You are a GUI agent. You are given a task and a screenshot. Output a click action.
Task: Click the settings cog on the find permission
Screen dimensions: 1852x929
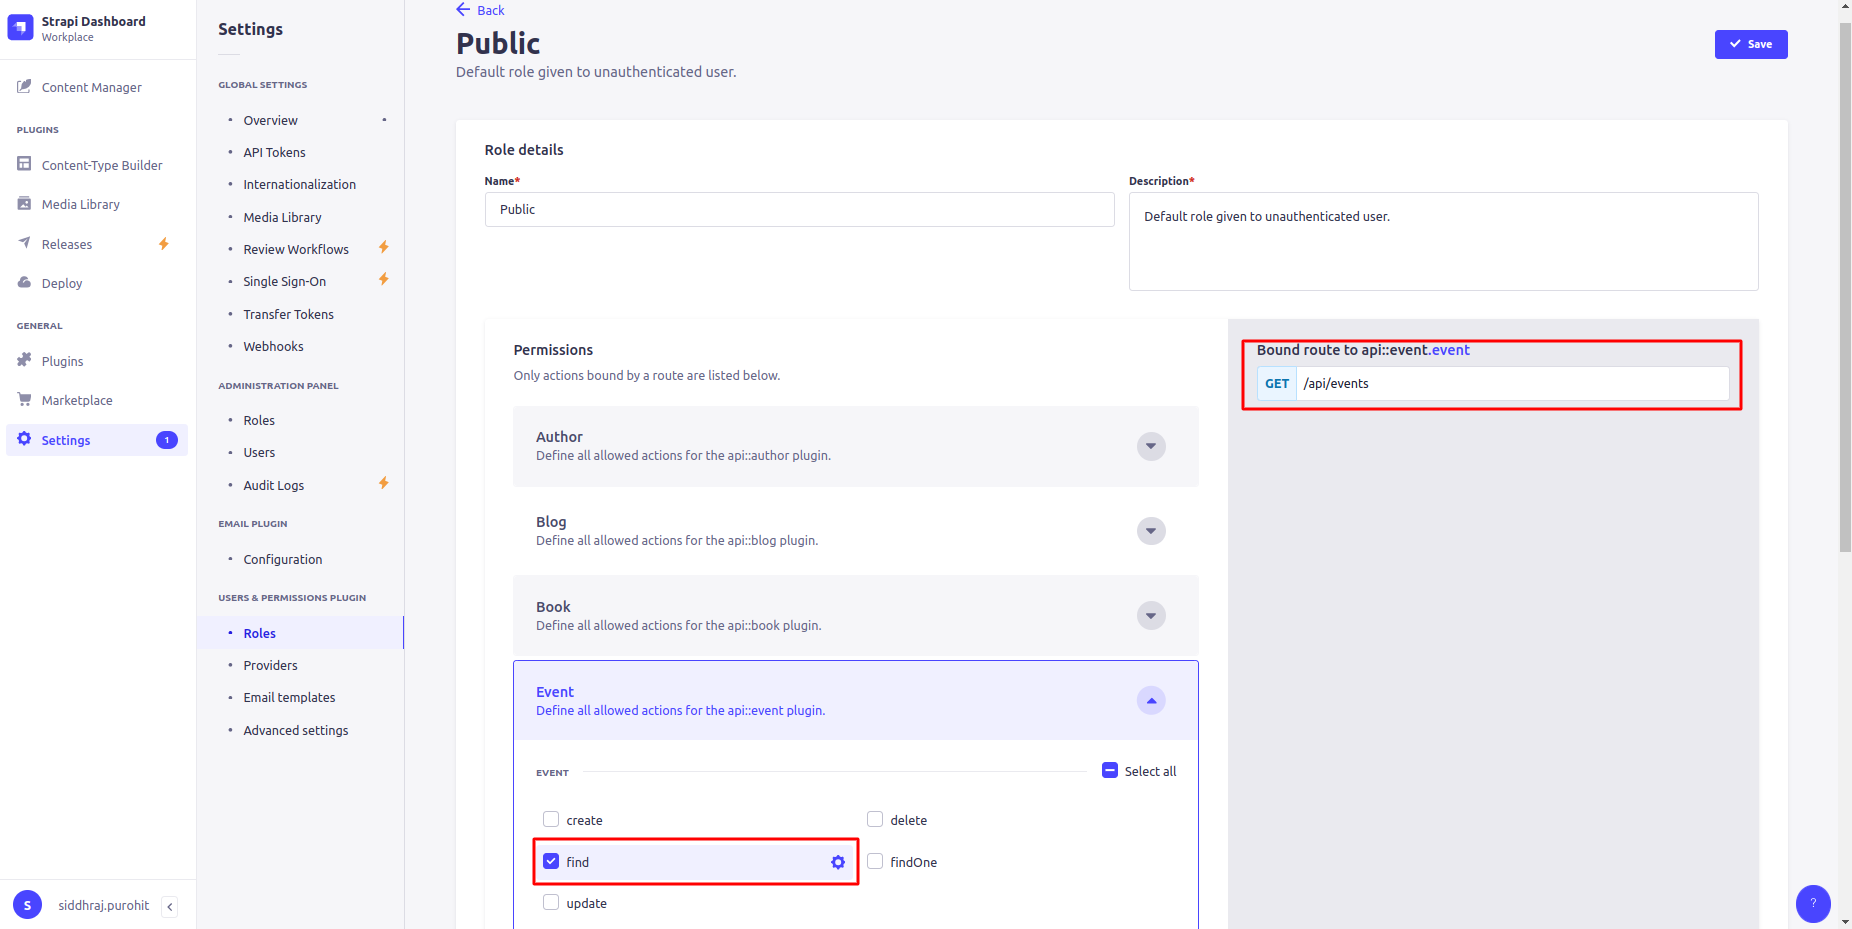point(837,861)
